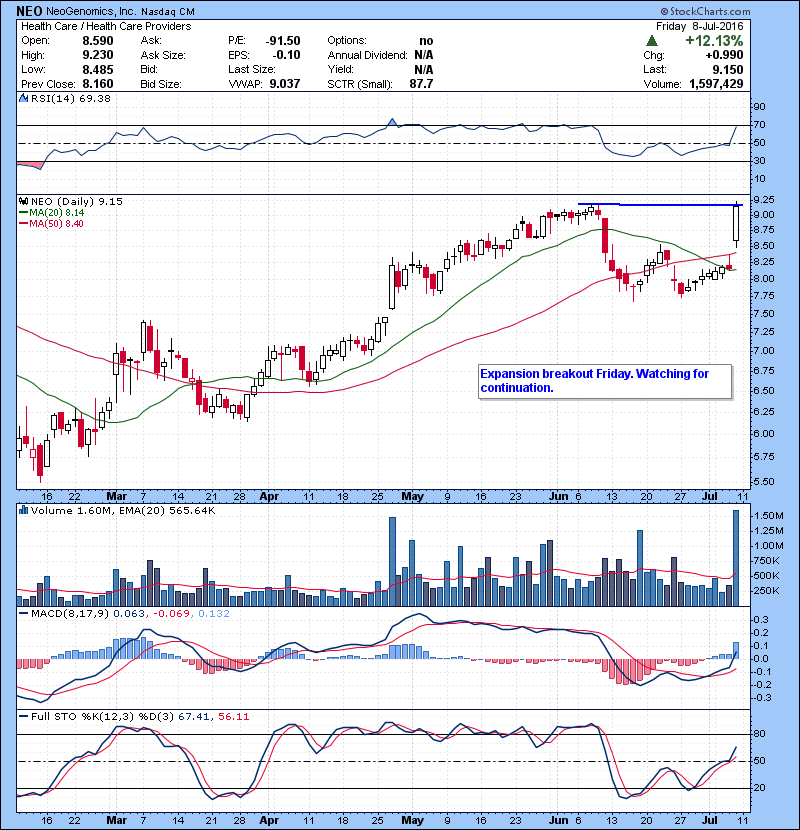Click the Open value 8.590

(x=98, y=41)
